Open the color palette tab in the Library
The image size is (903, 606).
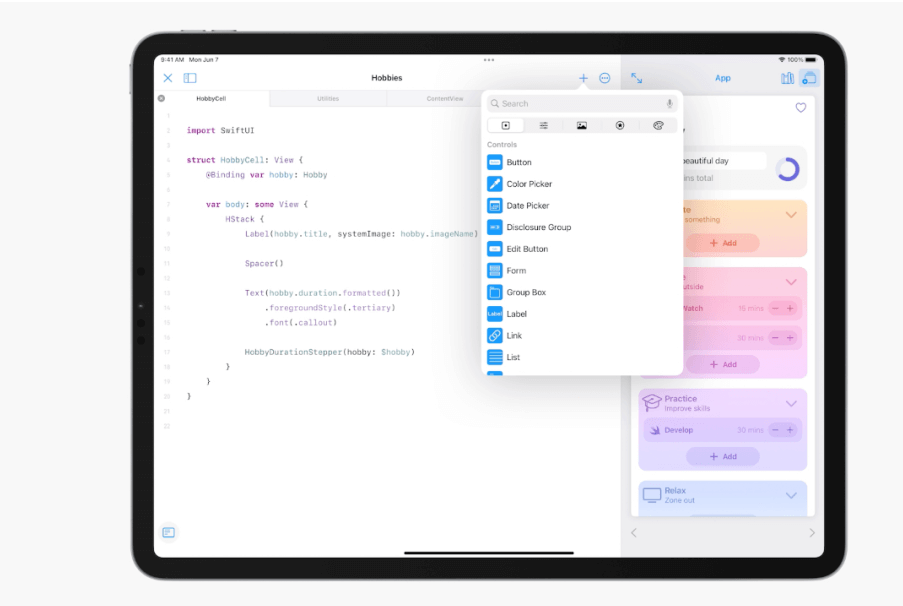point(659,124)
